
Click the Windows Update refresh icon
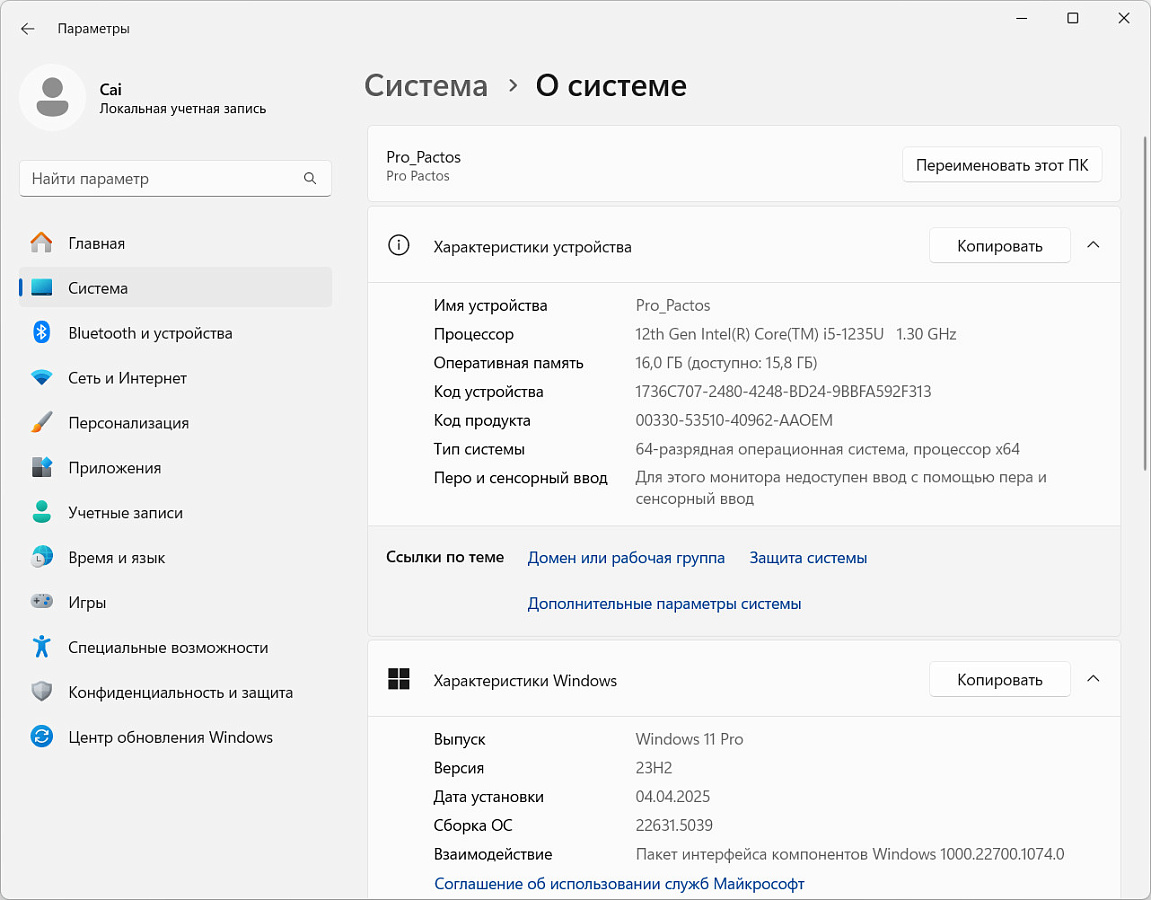click(x=42, y=736)
